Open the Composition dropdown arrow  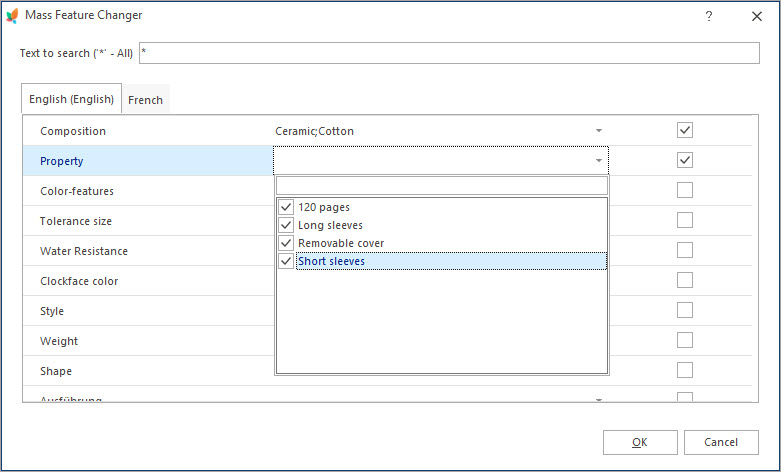pos(599,131)
